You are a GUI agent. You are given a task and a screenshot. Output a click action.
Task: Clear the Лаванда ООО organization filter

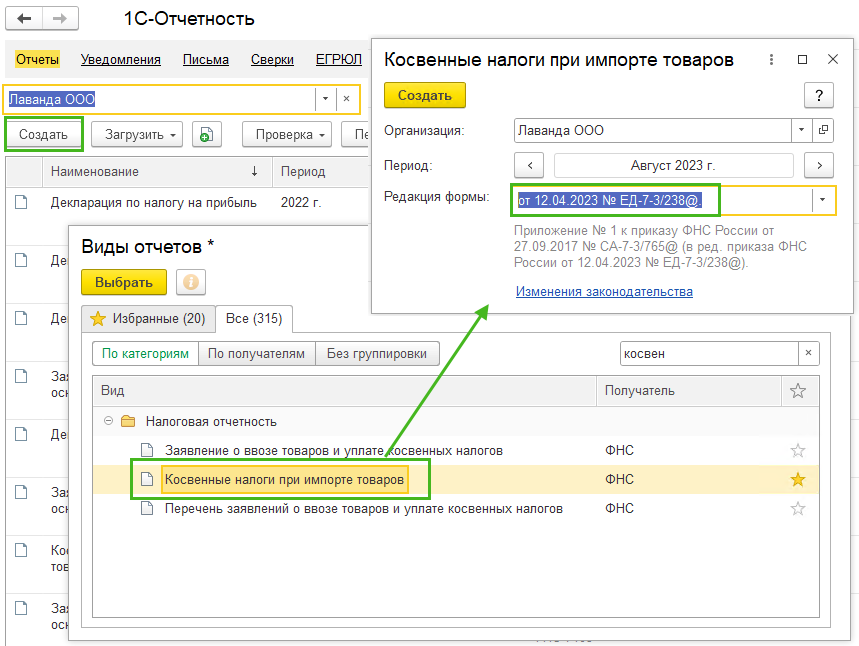coord(346,99)
